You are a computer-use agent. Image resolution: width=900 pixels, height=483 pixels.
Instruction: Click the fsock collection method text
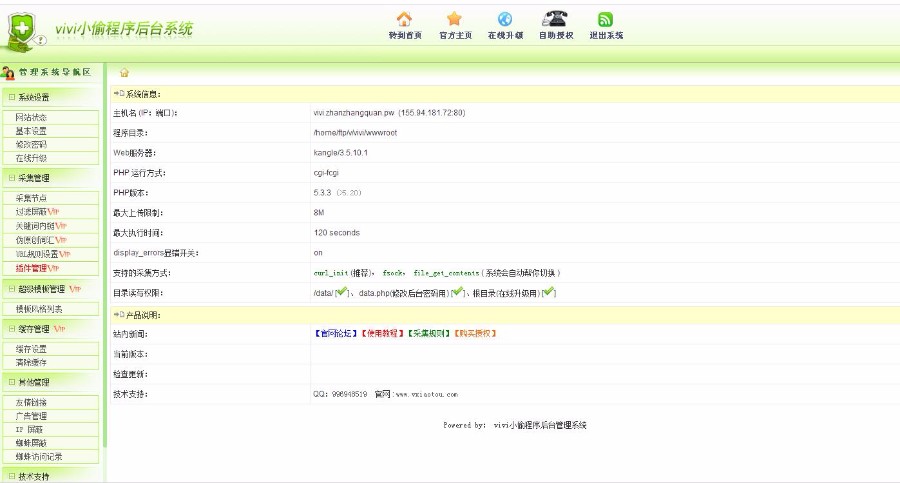[x=392, y=273]
